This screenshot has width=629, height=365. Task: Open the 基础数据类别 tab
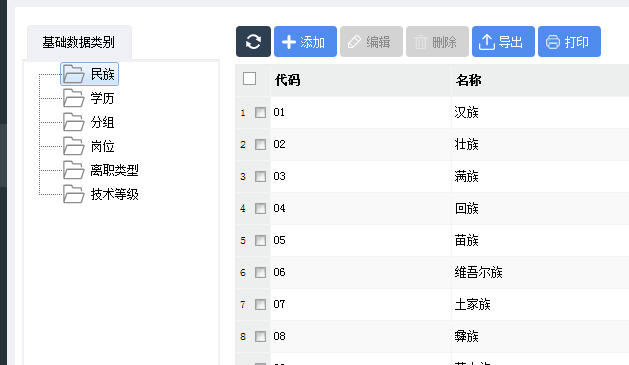pyautogui.click(x=79, y=42)
